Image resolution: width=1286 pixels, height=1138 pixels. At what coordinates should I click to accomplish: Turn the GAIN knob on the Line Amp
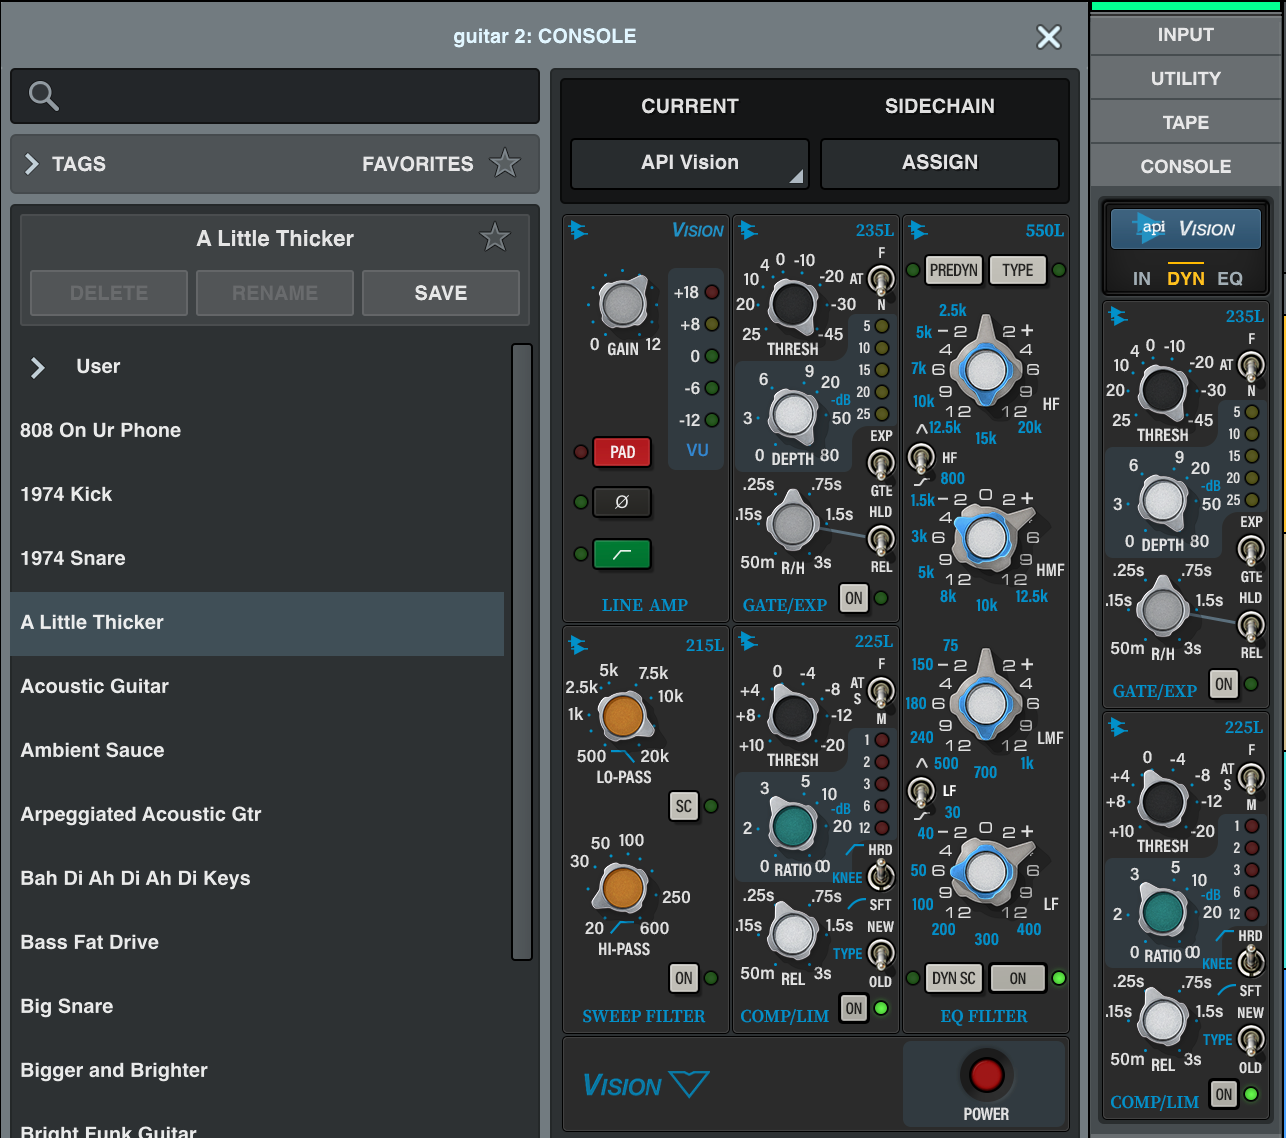[x=622, y=304]
